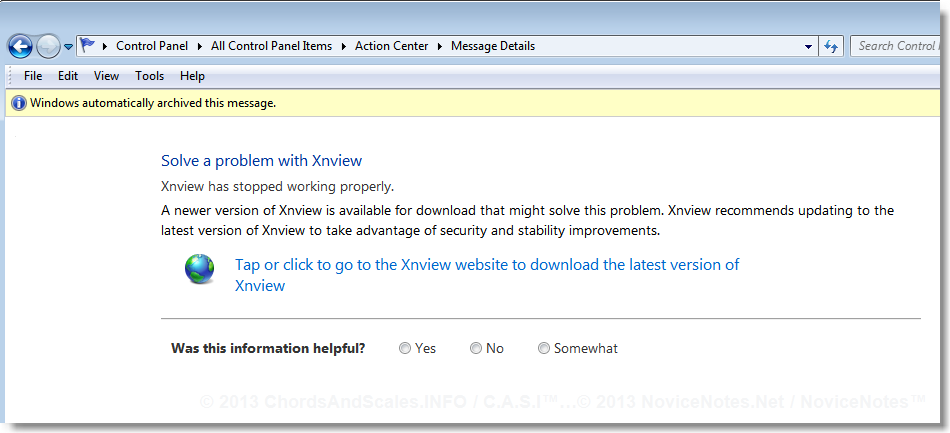This screenshot has height=433, width=950.
Task: Open the Help menu
Action: (x=192, y=76)
